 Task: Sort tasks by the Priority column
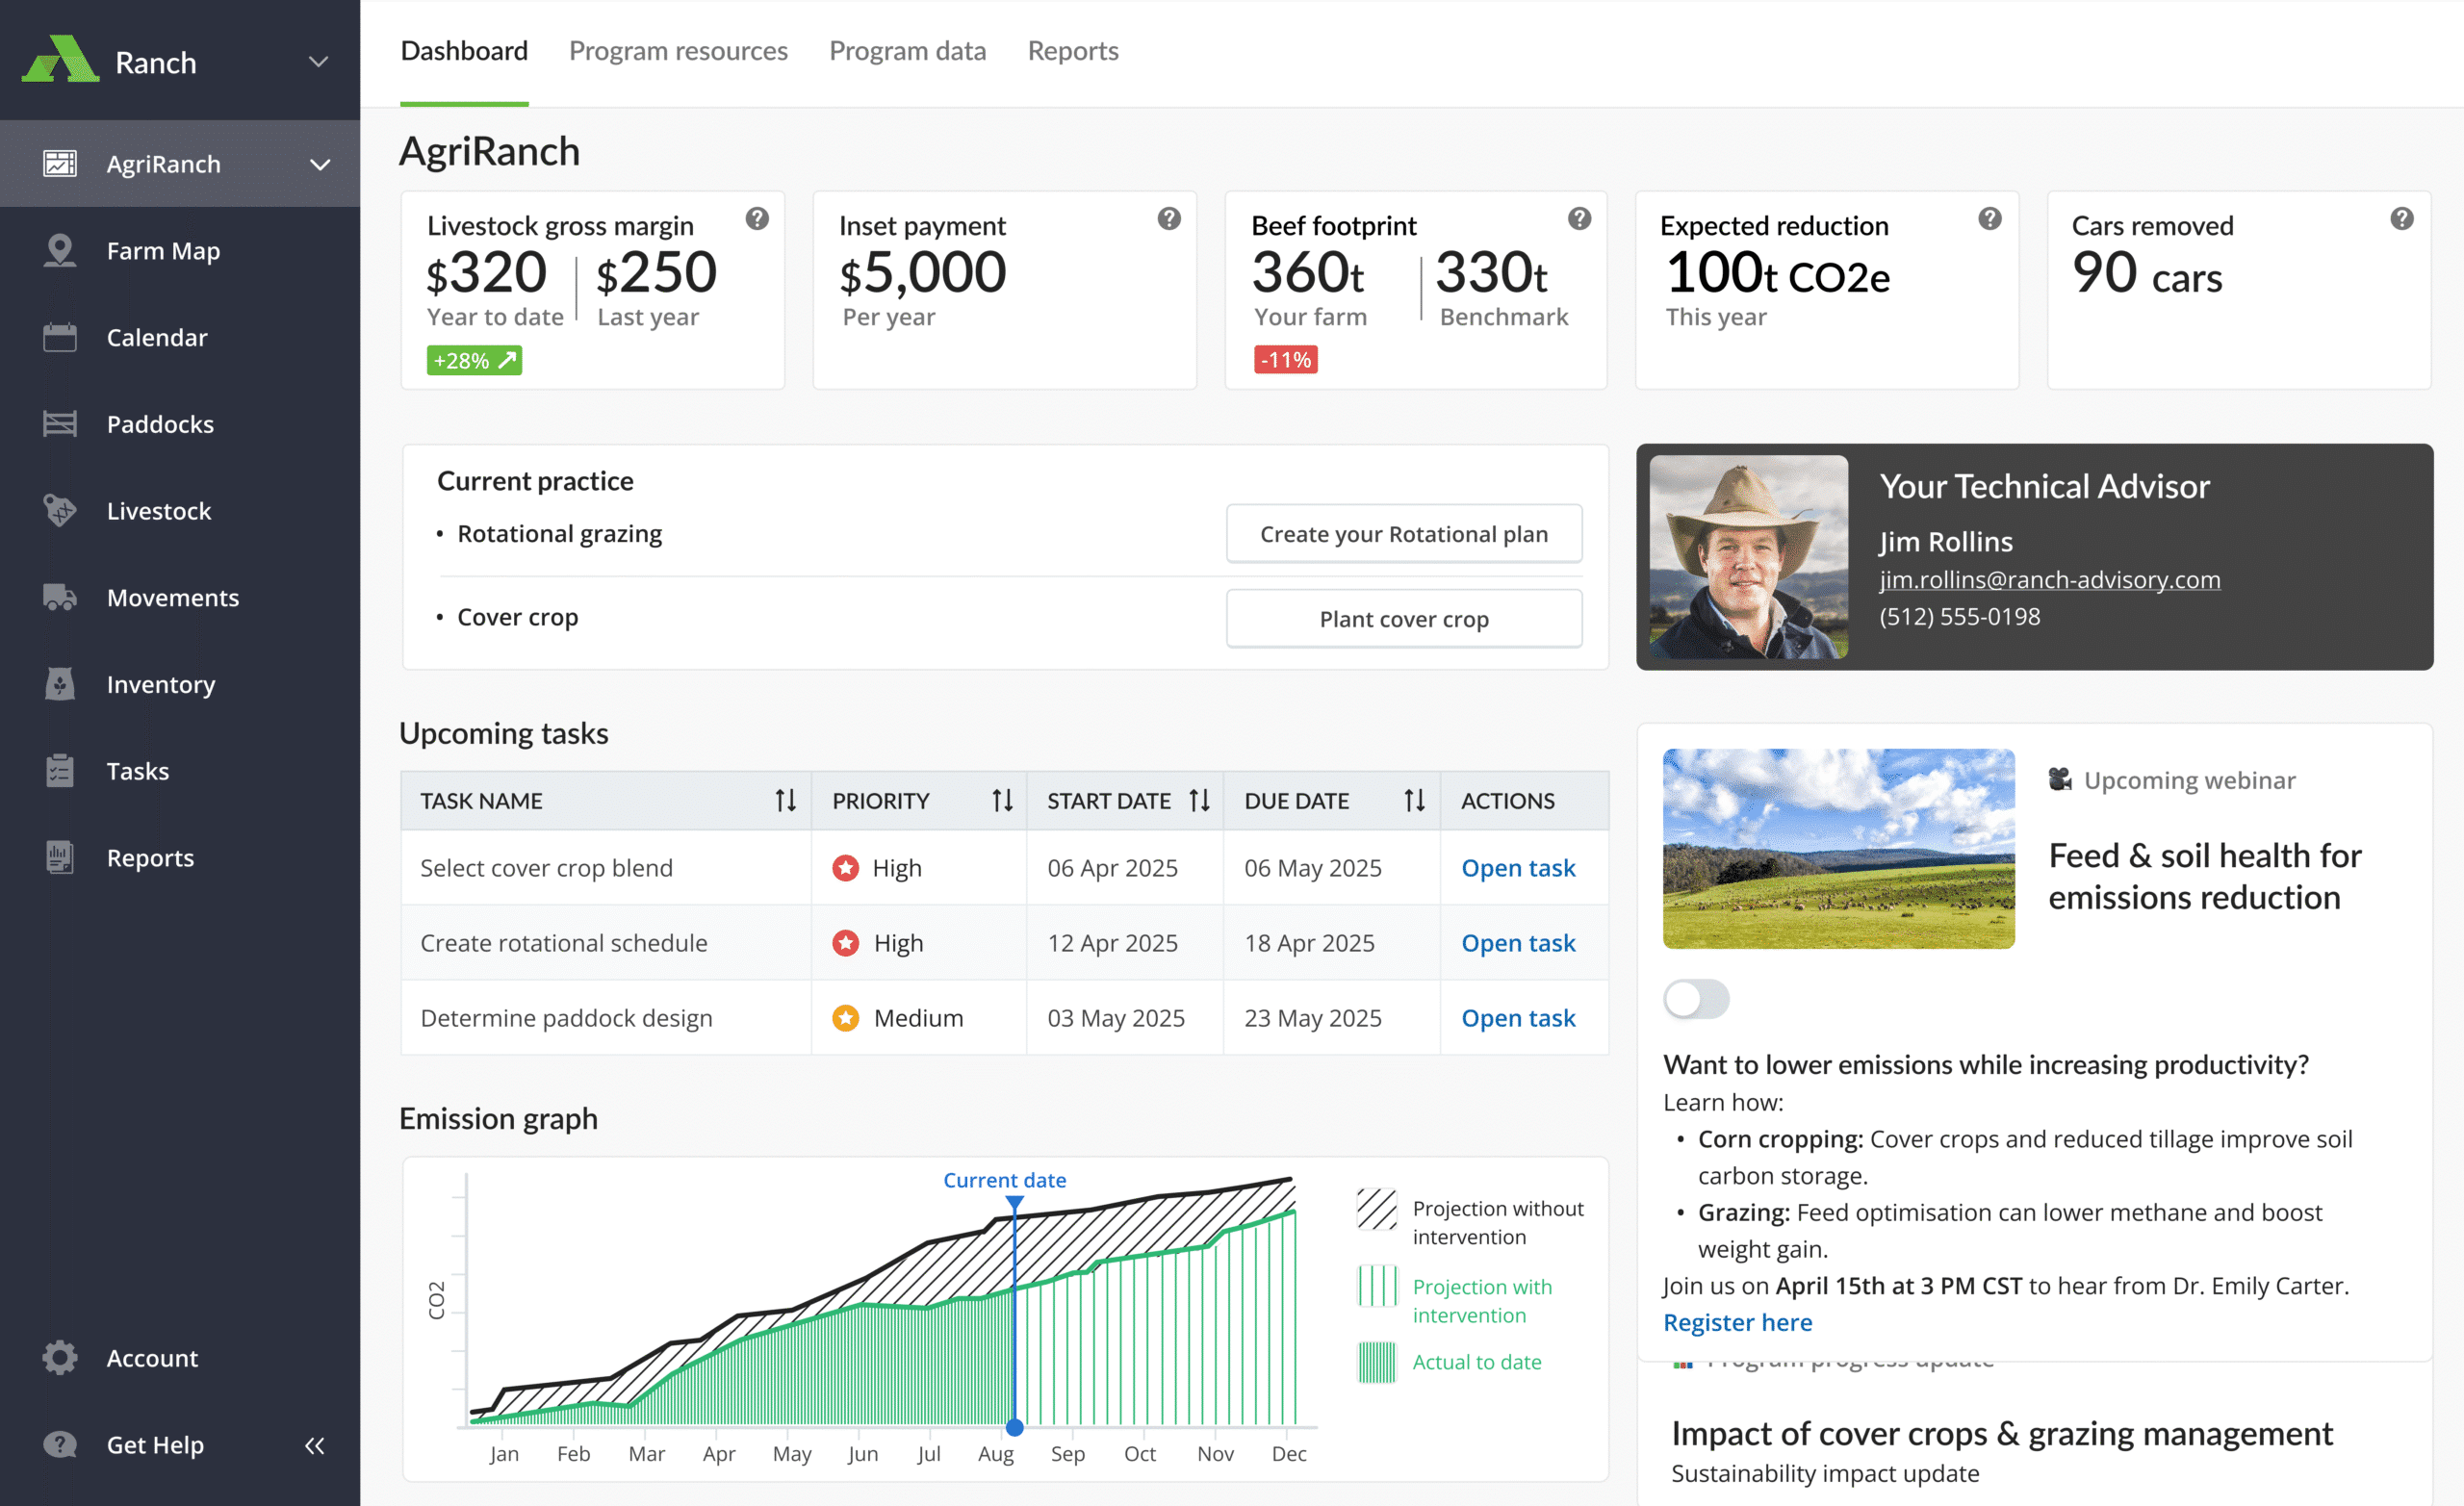tap(1001, 800)
